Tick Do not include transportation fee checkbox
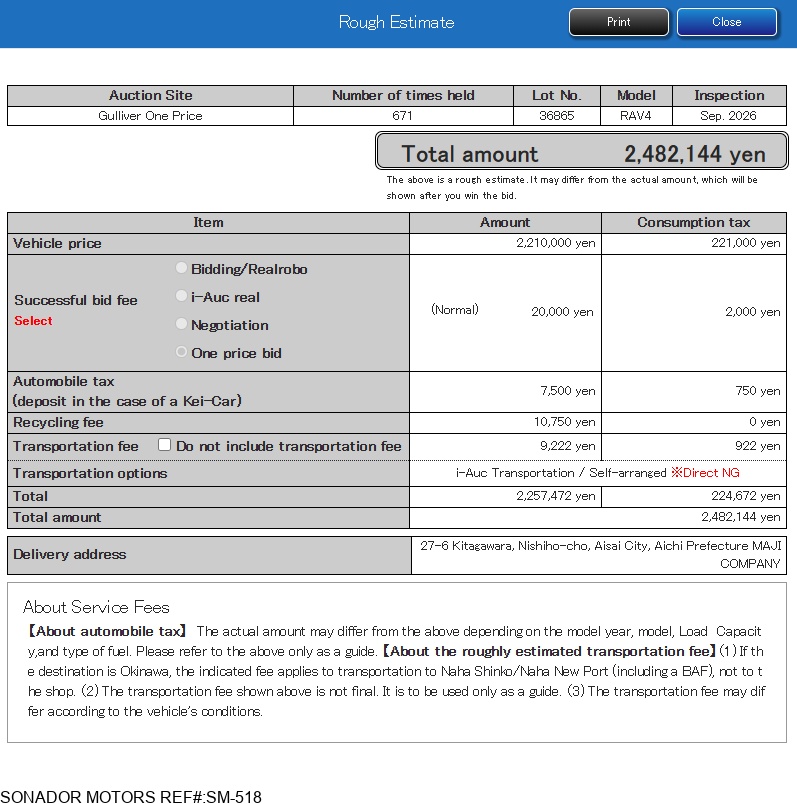Screen dimensions: 797x804 [165, 445]
